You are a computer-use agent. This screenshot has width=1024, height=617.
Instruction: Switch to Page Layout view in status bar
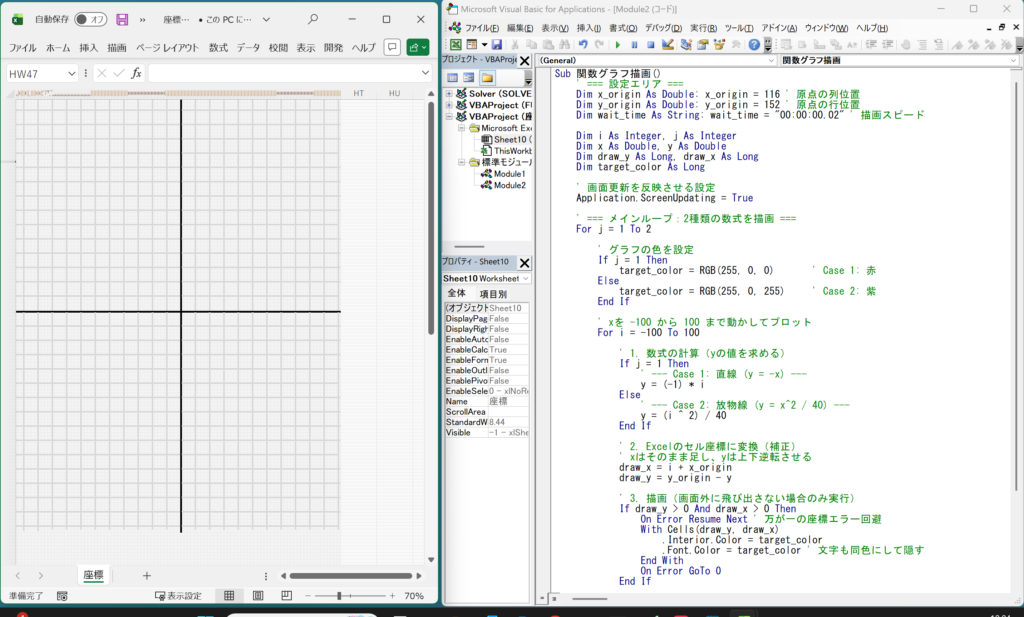point(258,596)
